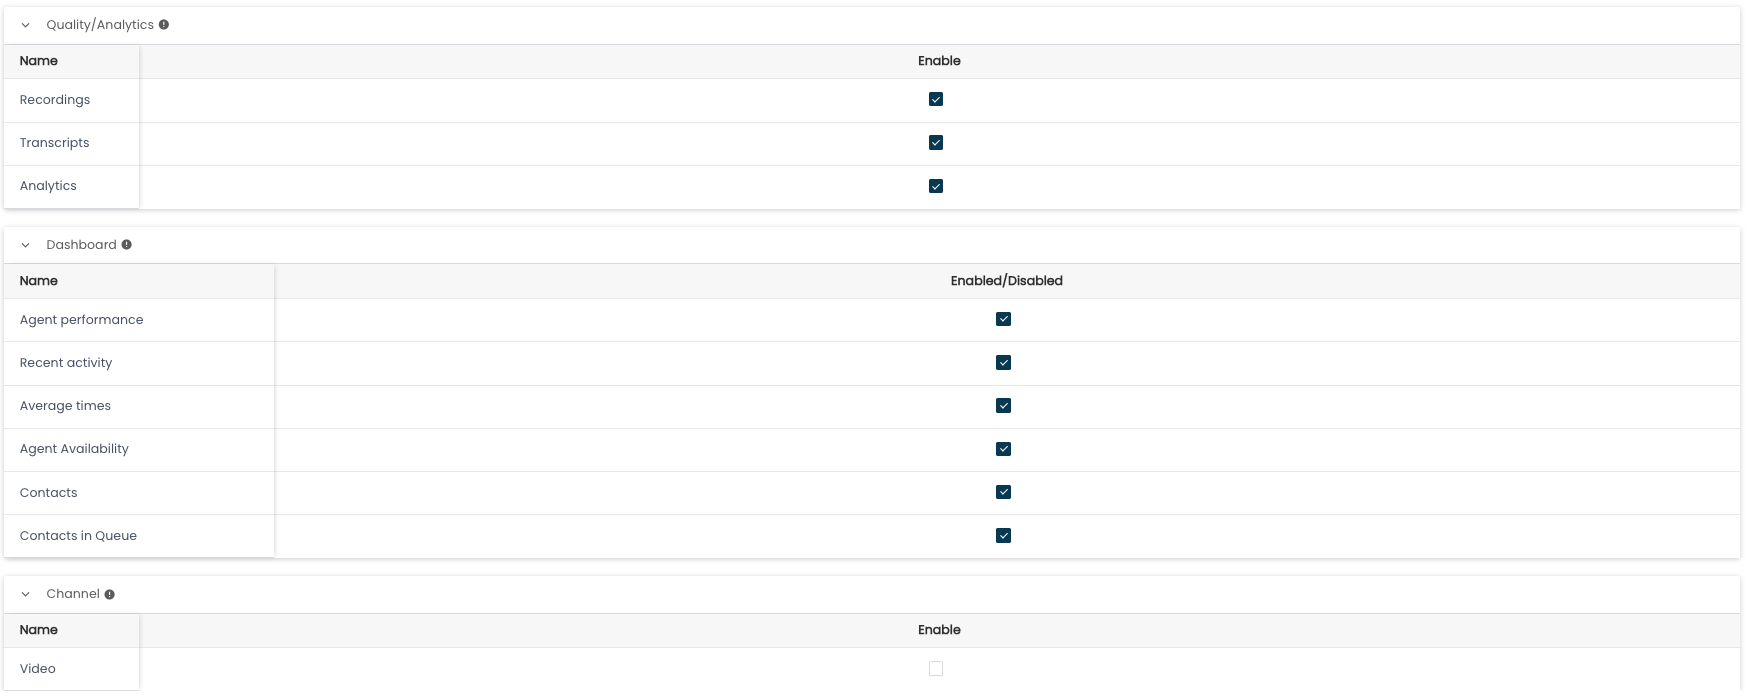Select the Recent activity row label
1752x699 pixels.
coord(66,363)
